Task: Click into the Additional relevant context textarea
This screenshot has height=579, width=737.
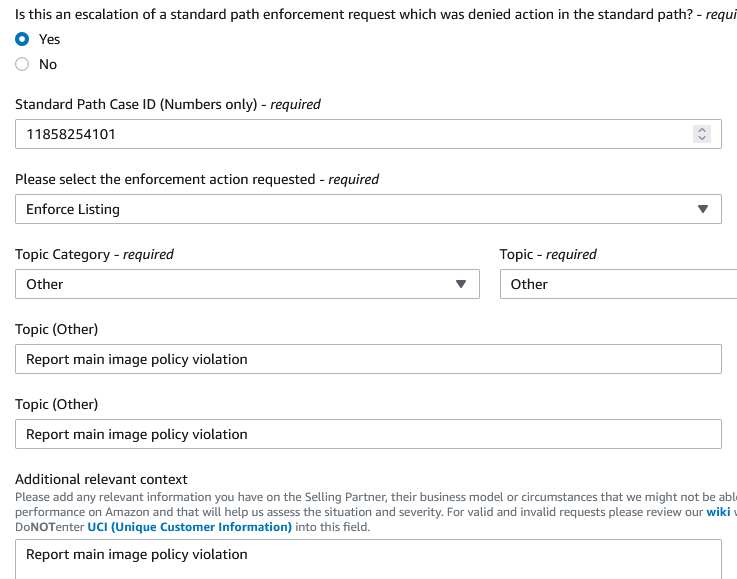Action: pyautogui.click(x=368, y=558)
